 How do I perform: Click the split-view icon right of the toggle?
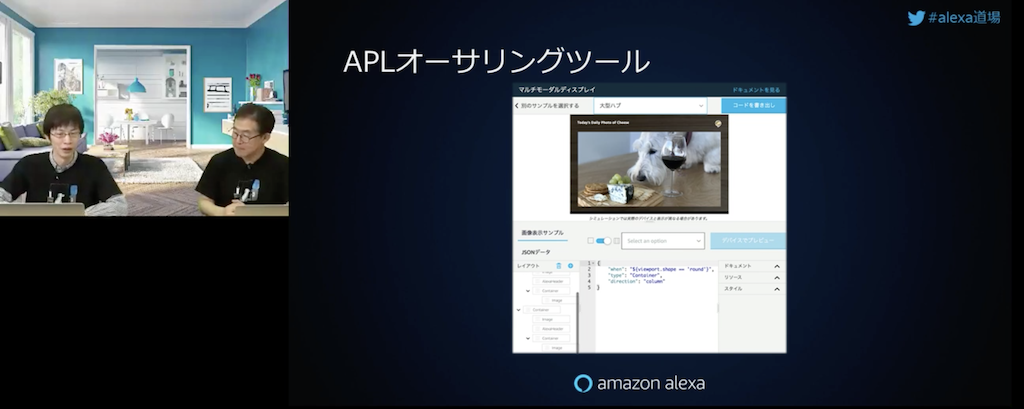[x=616, y=240]
